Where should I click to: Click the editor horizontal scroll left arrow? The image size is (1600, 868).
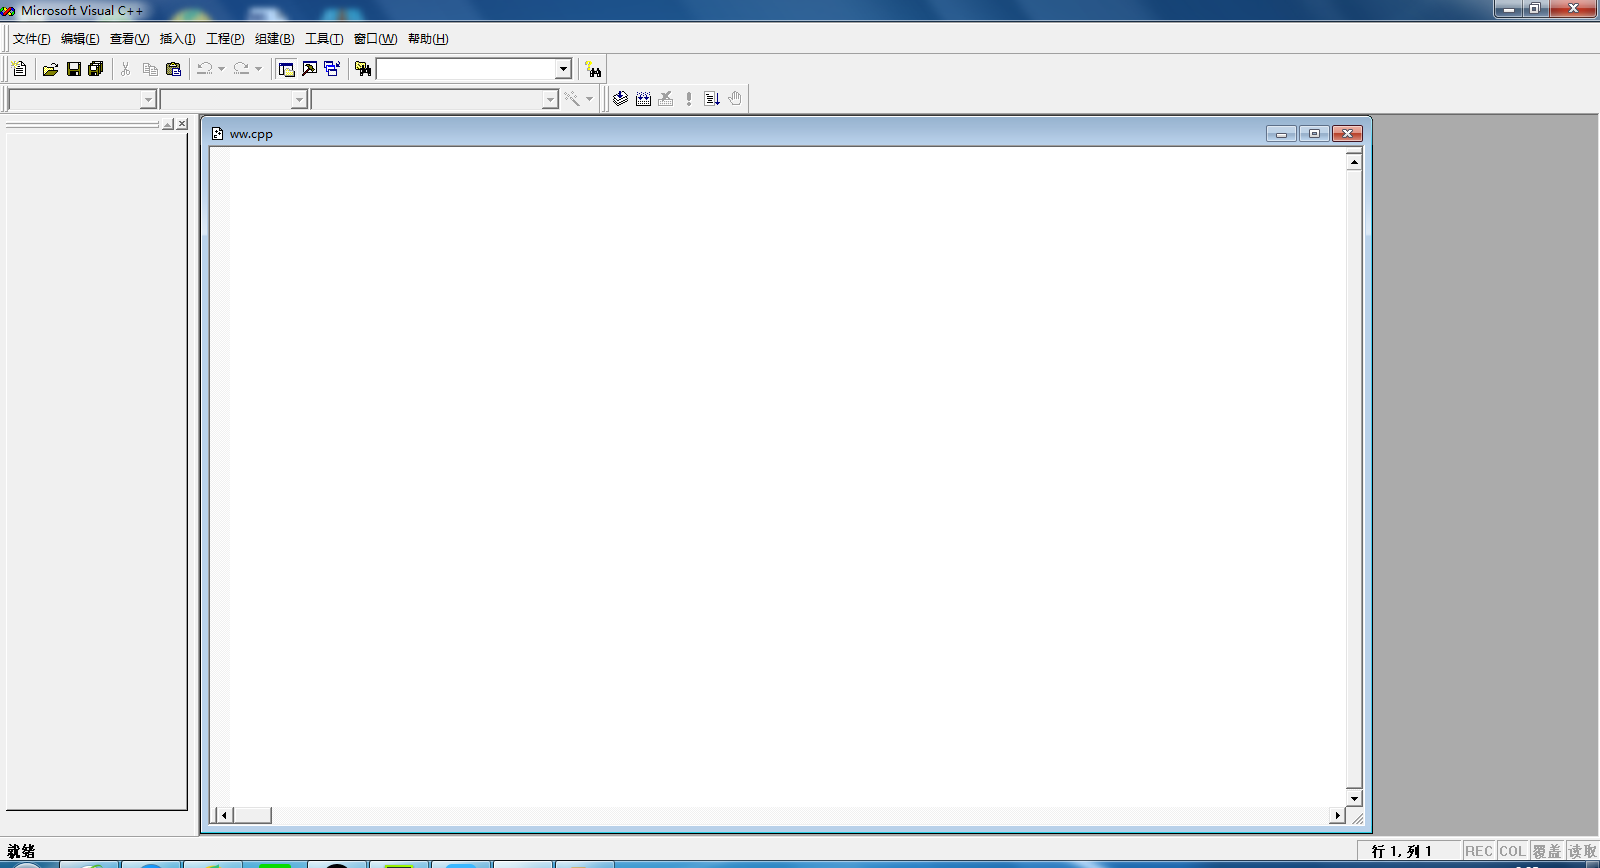224,815
